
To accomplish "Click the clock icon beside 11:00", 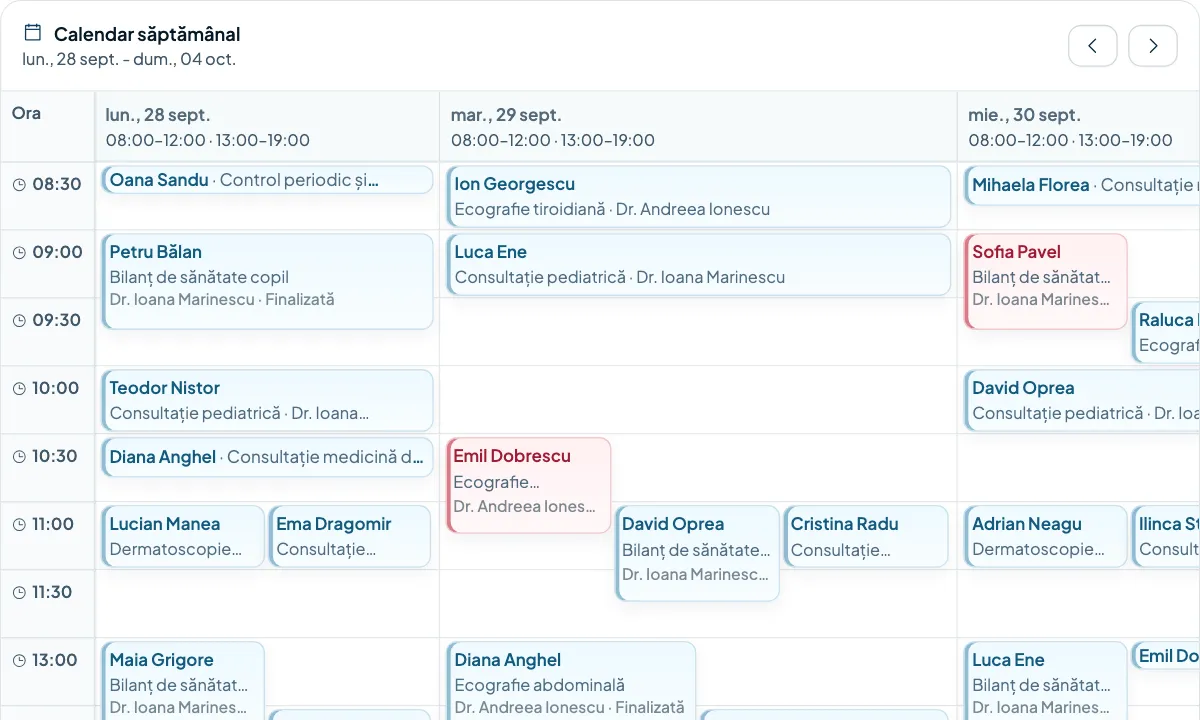I will 19,524.
